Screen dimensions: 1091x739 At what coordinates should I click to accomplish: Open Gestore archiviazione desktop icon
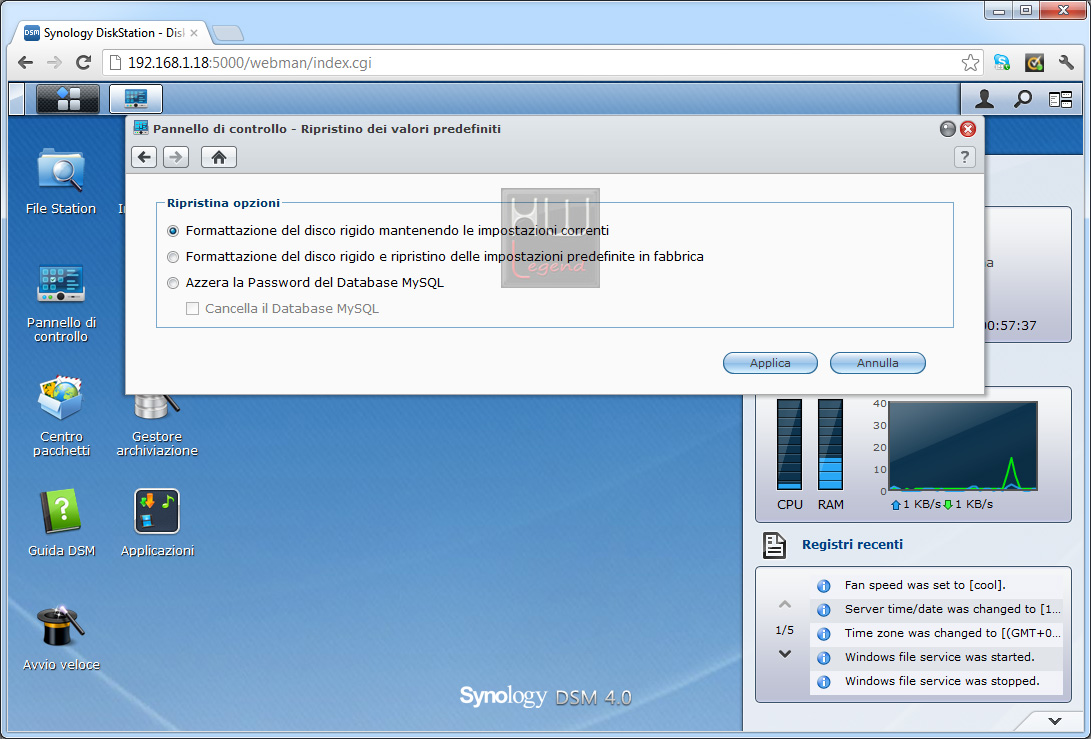[x=157, y=426]
